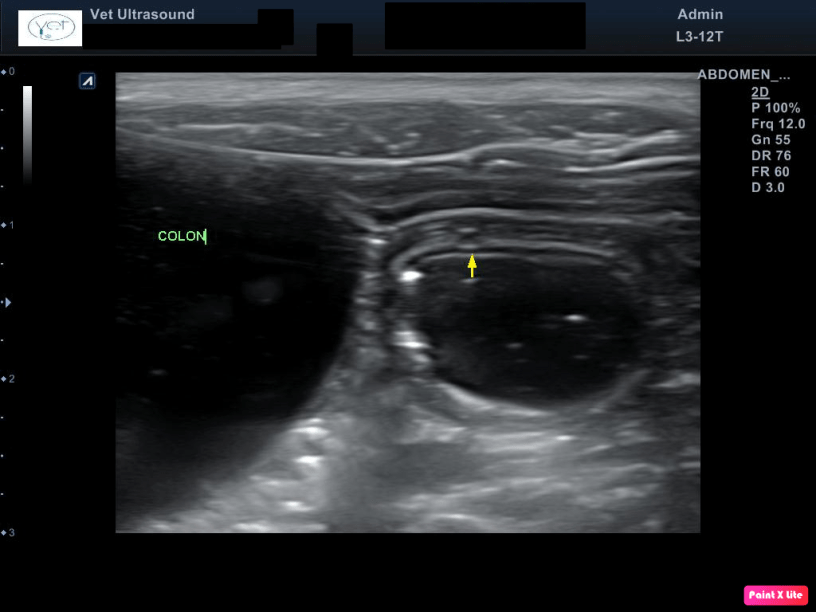816x612 pixels.
Task: Click the green COLON annotation text
Action: point(181,237)
